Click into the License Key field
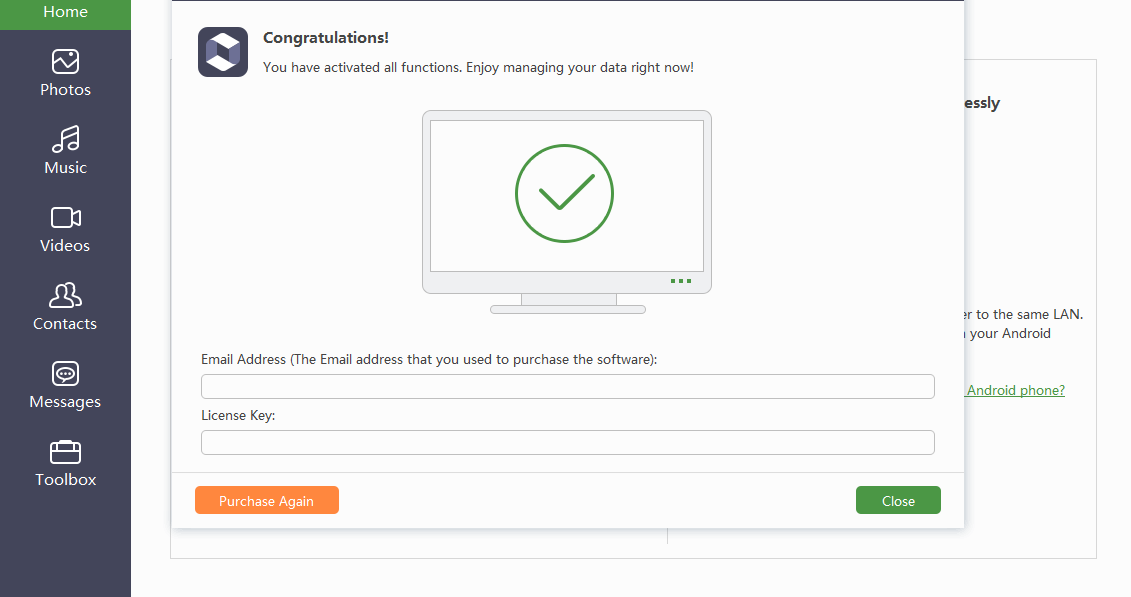 567,443
